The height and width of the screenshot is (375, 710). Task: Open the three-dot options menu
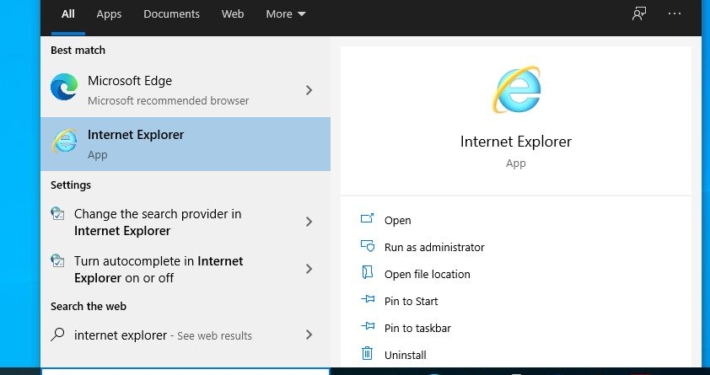[x=674, y=14]
